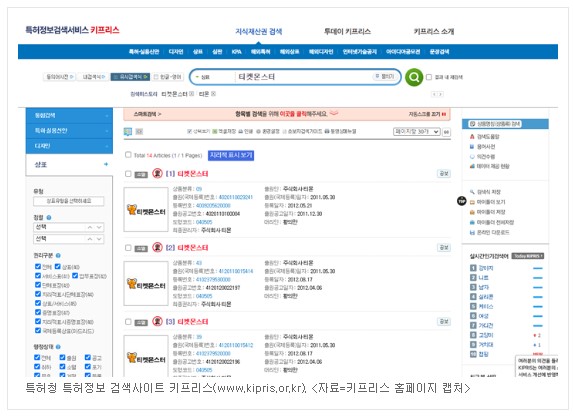This screenshot has width=573, height=416.
Task: Uncheck the 국제등록상표(마드리드) checkbox
Action: click(x=38, y=330)
